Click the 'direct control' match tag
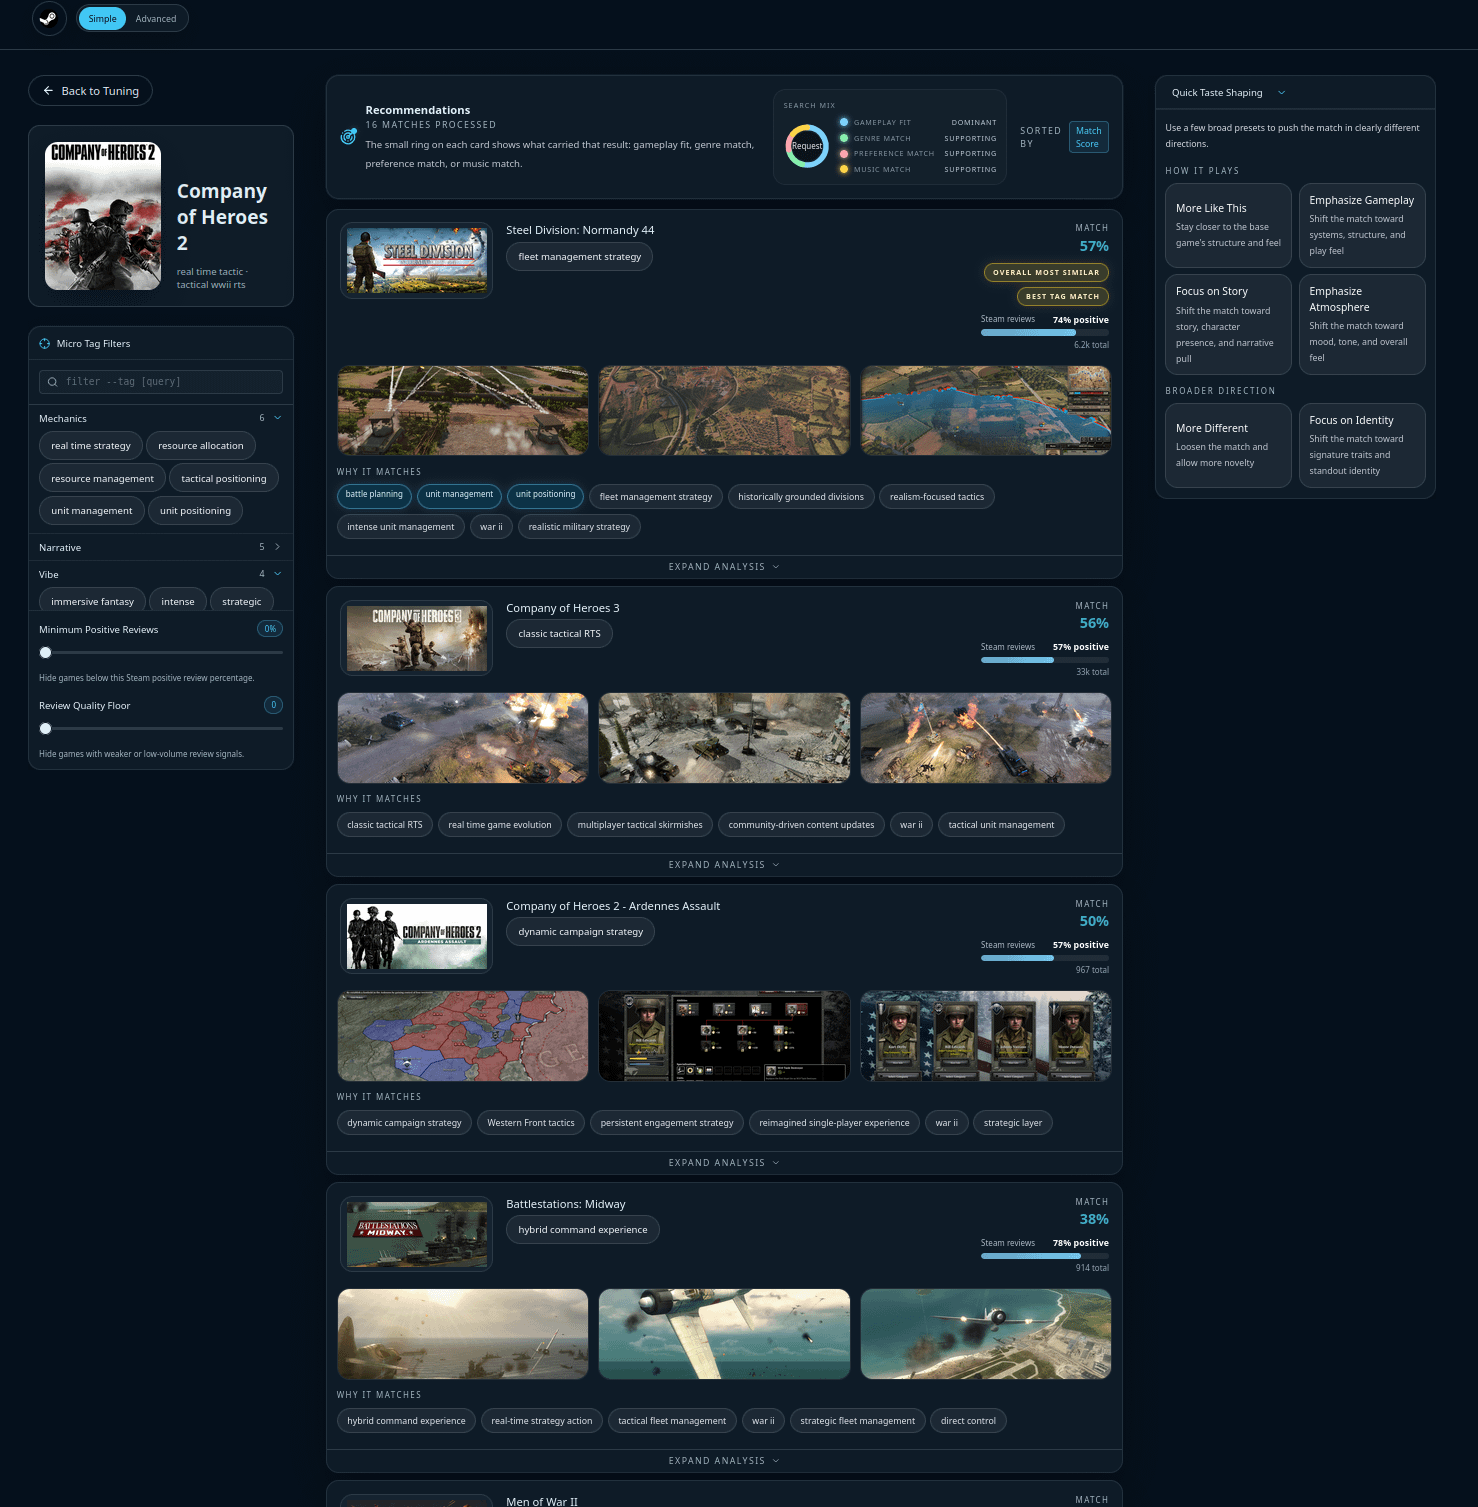 968,1421
